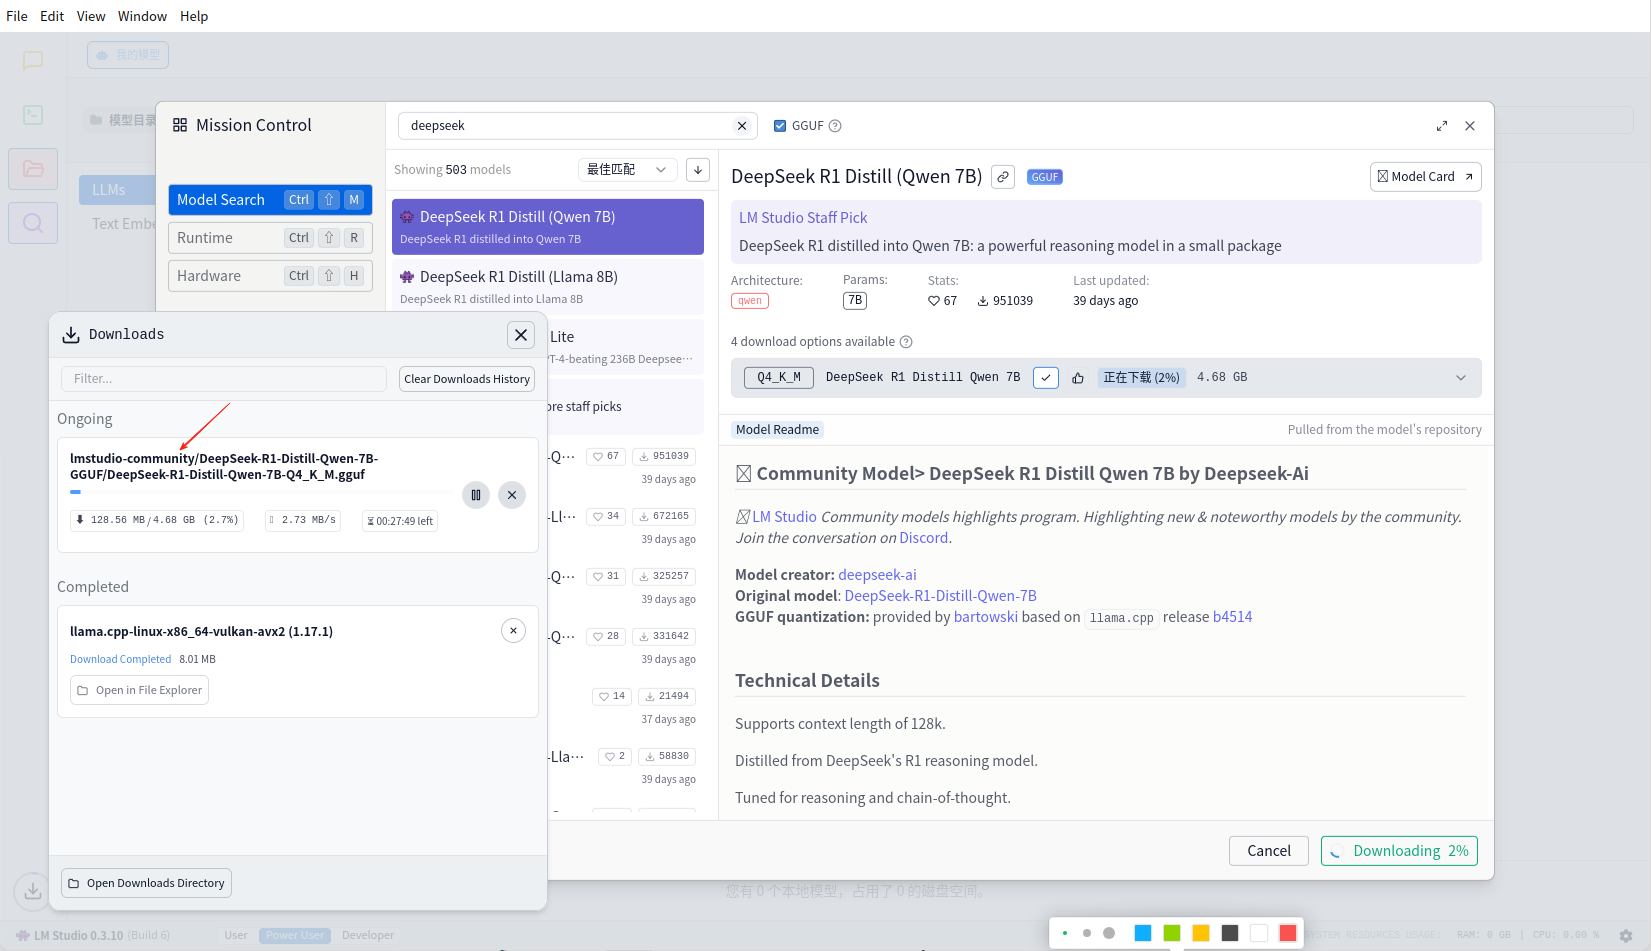Open the Window menu
The height and width of the screenshot is (951, 1651).
(x=143, y=16)
